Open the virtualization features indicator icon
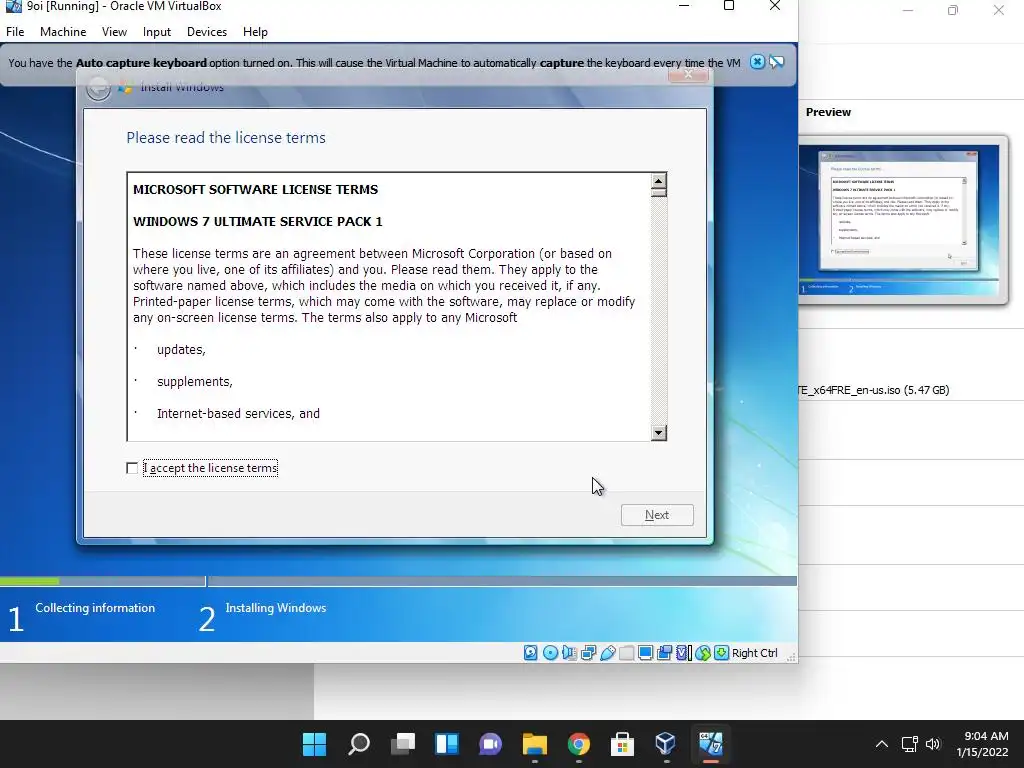 click(683, 652)
